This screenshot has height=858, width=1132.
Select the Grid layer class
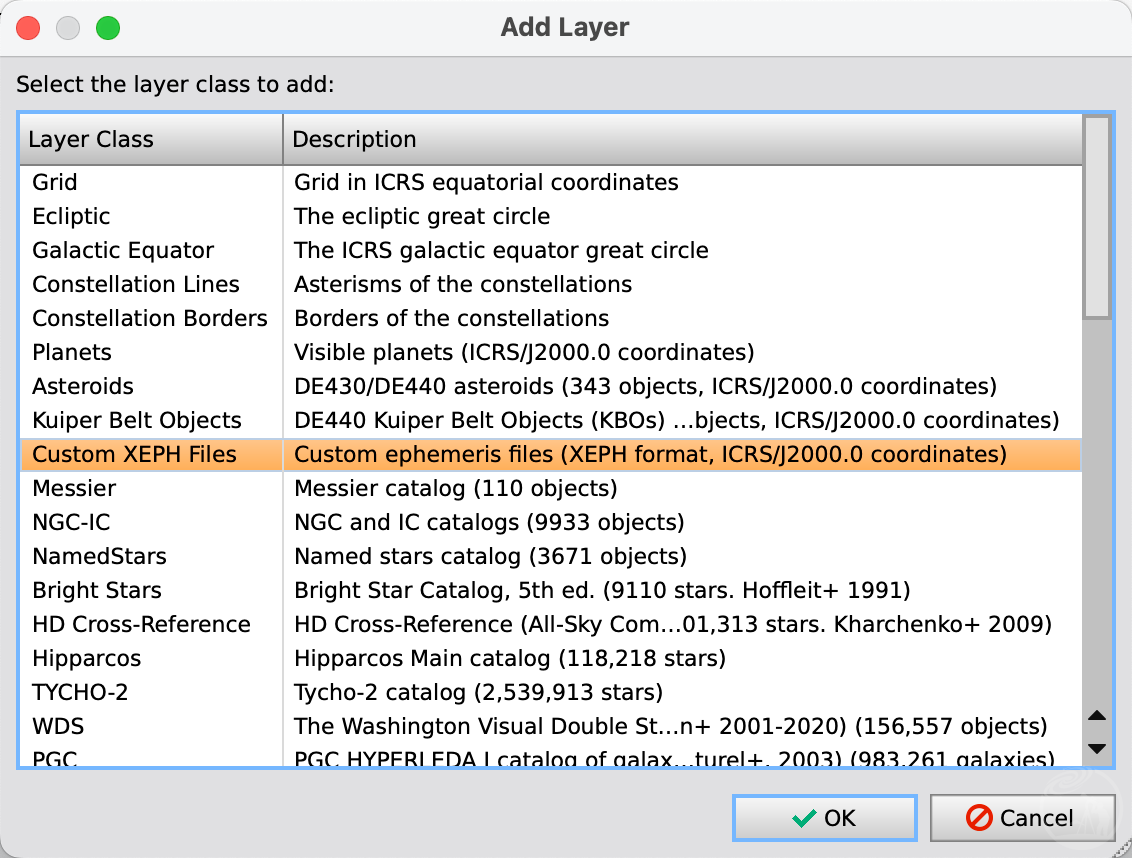55,182
